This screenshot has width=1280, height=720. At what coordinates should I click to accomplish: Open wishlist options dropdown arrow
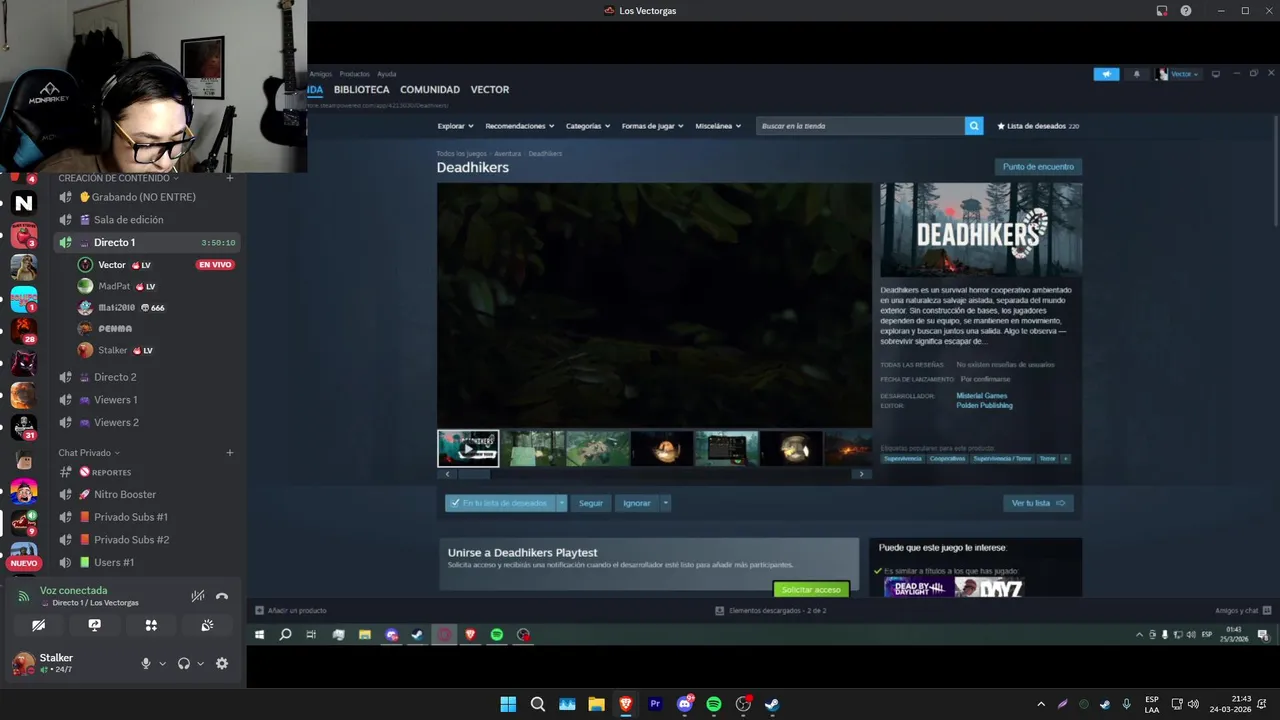coord(562,503)
